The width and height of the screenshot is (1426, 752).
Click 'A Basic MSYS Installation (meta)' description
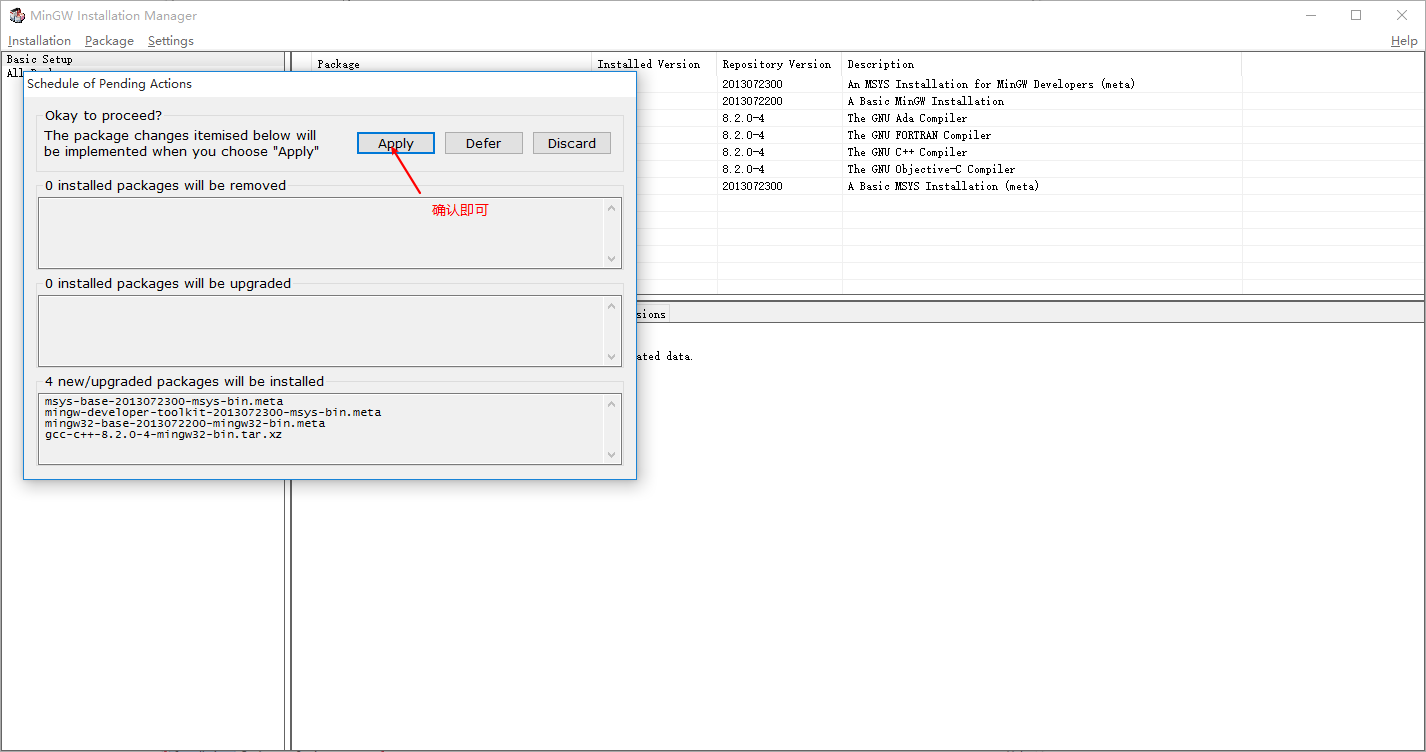943,186
